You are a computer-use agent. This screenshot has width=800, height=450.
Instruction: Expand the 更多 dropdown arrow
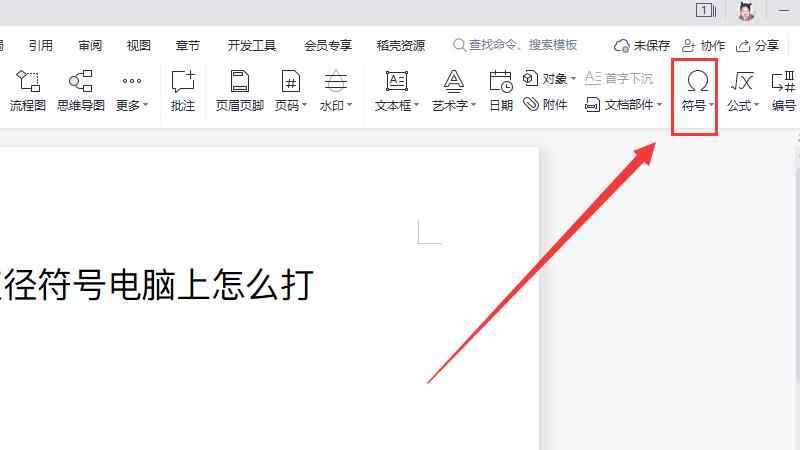tap(145, 105)
